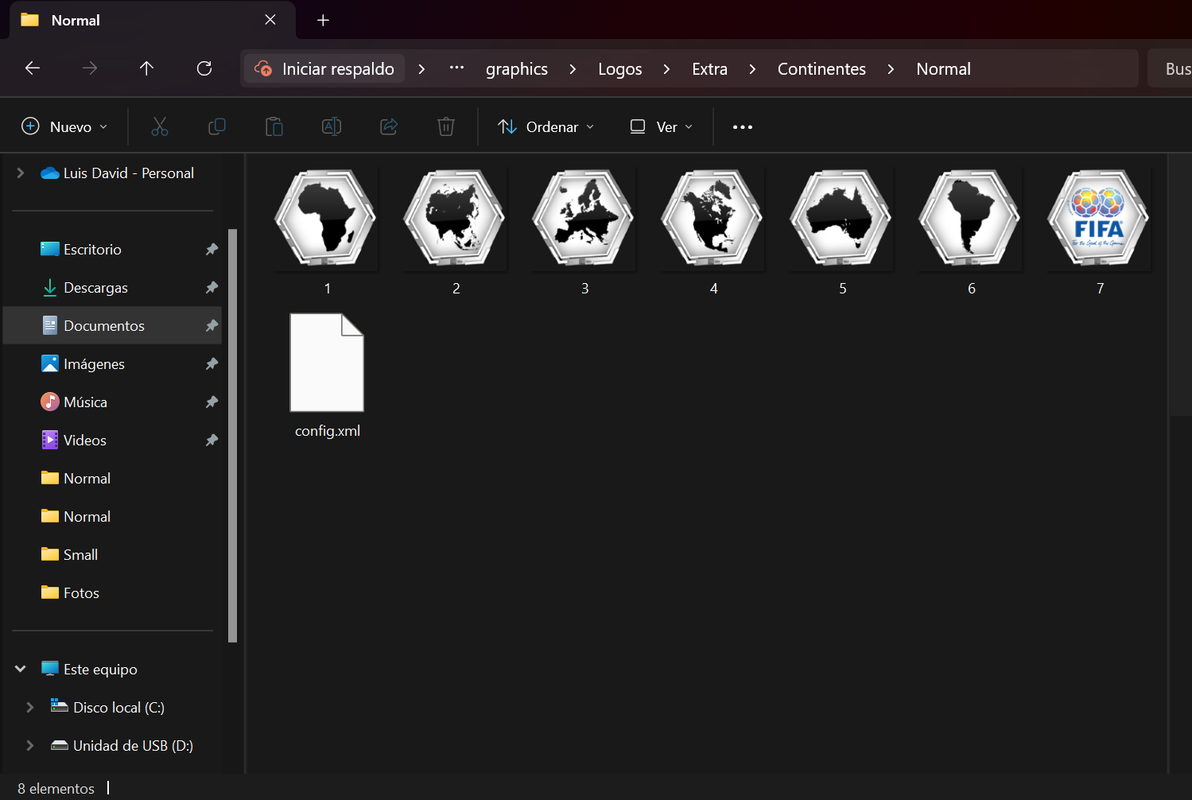Screen dimensions: 1192x800
Task: Expand the Disco local (C:) node
Action: [x=30, y=707]
